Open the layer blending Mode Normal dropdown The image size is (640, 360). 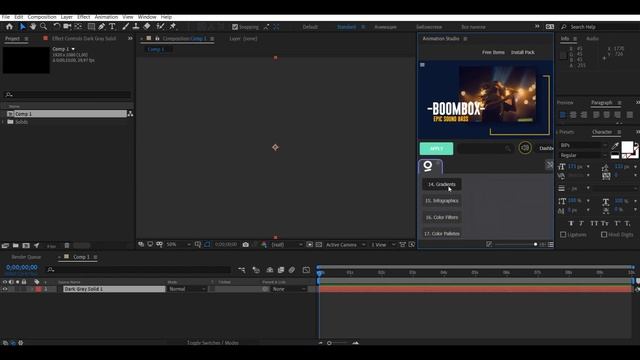187,289
